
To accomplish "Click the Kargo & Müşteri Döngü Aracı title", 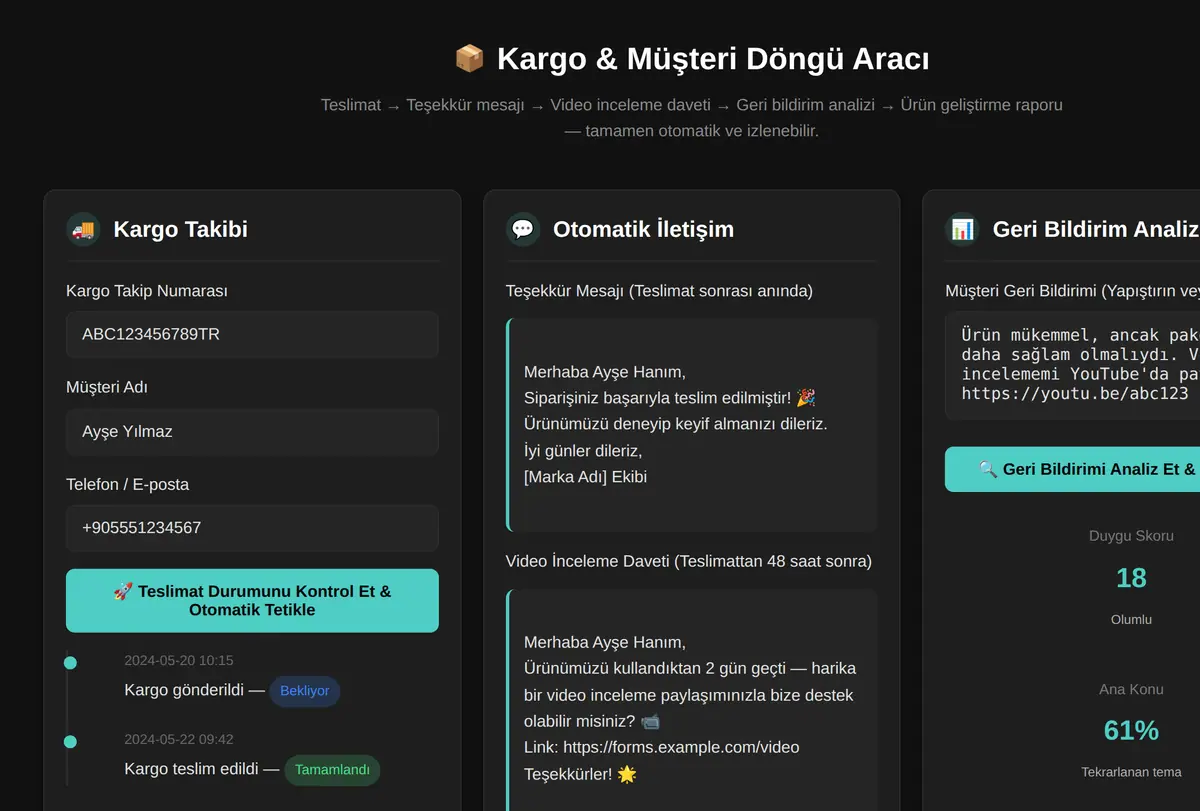I will tap(713, 59).
